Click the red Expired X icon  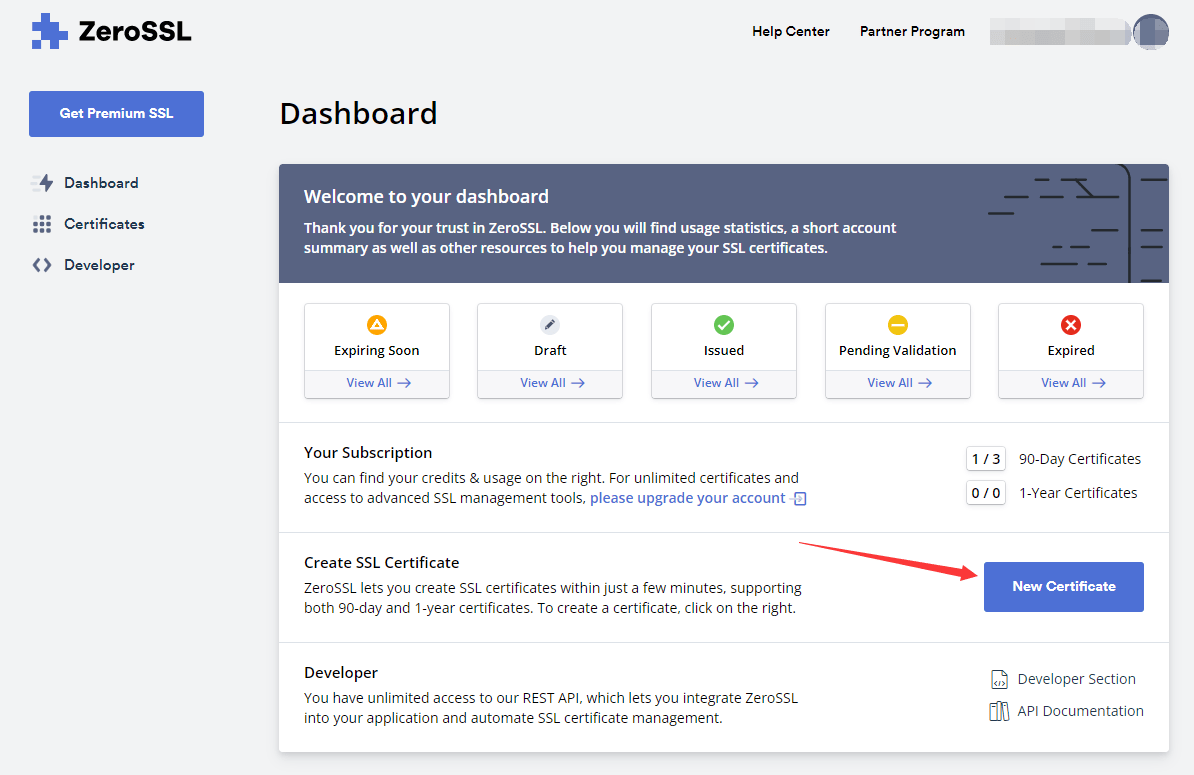click(x=1071, y=325)
